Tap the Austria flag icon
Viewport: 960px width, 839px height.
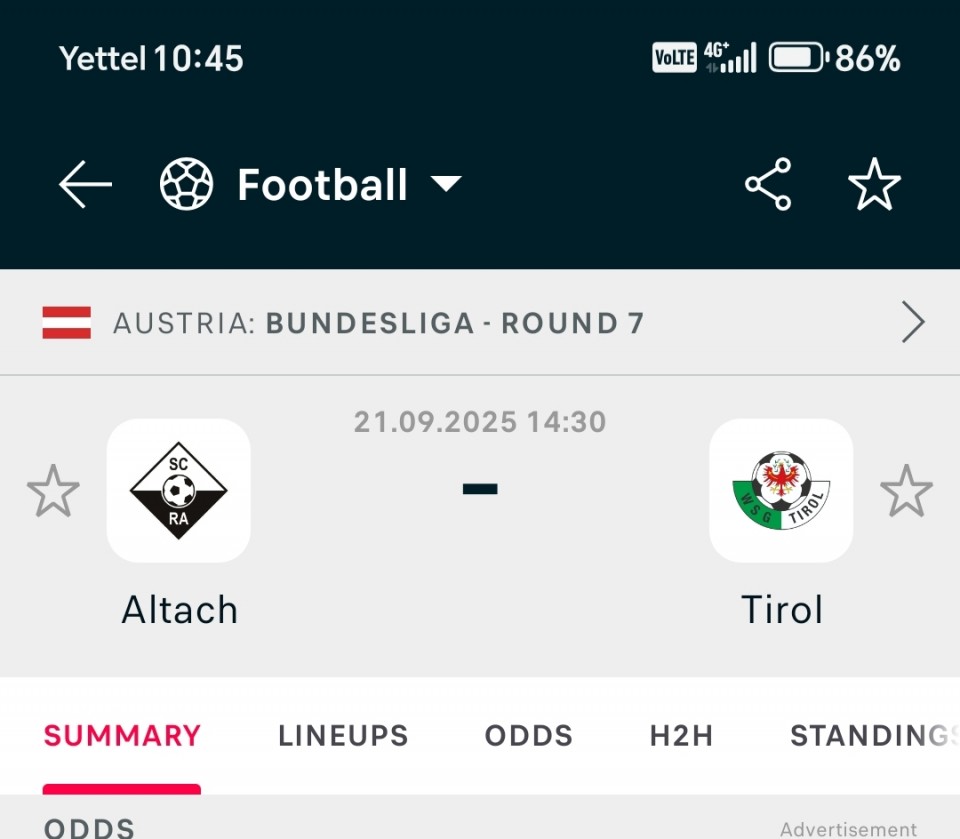click(x=67, y=323)
